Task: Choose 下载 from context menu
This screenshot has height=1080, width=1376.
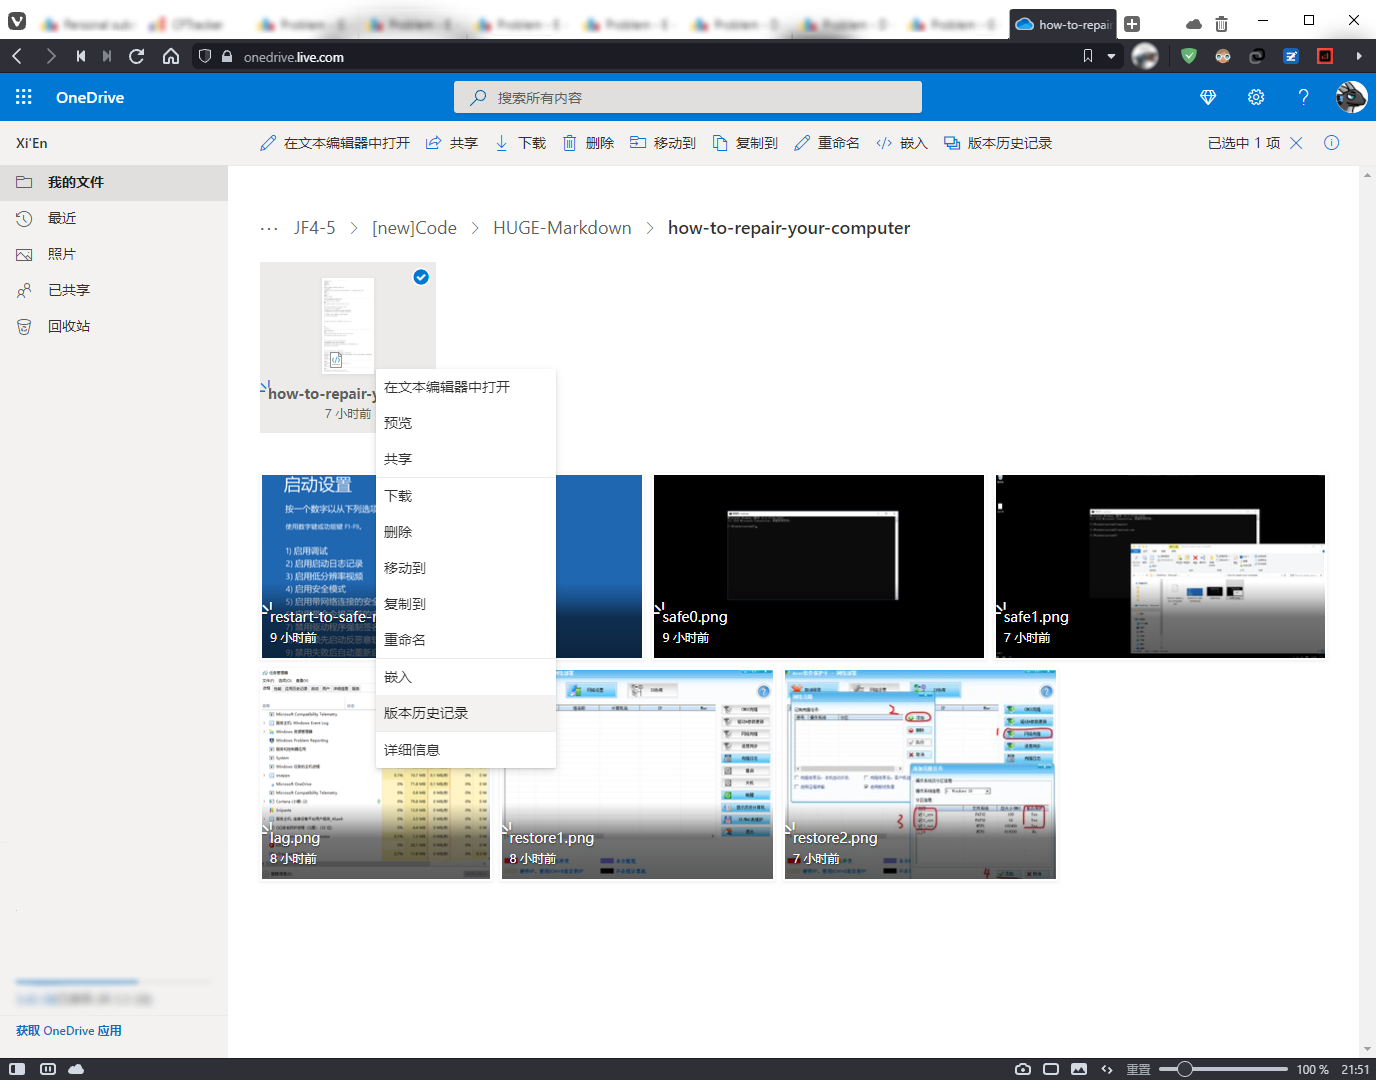Action: pyautogui.click(x=466, y=496)
